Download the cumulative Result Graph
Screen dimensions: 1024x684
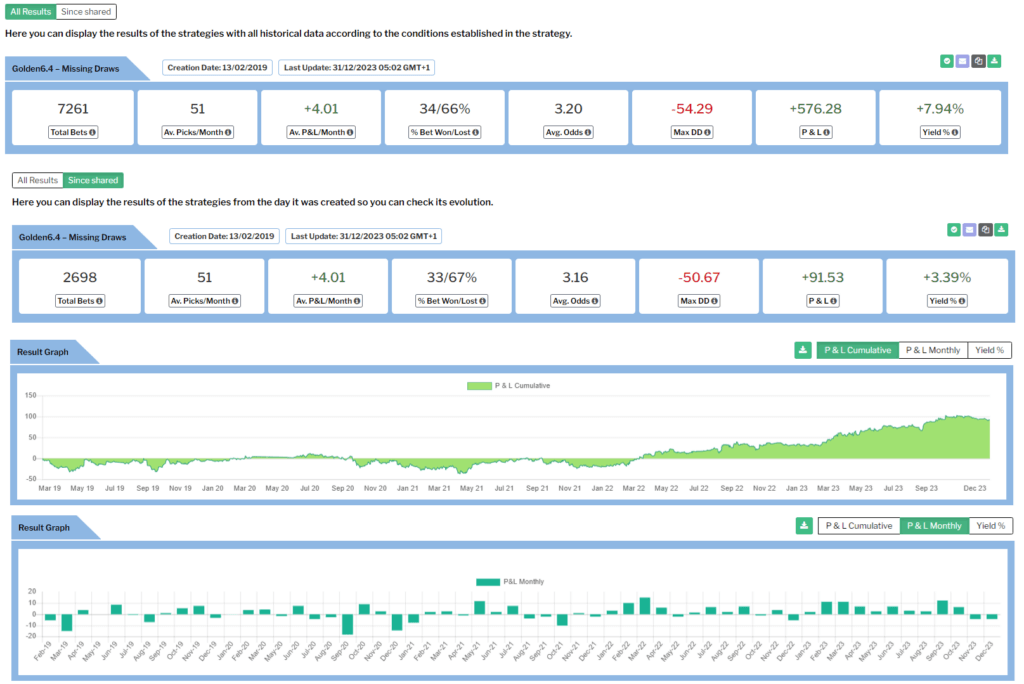coord(802,350)
